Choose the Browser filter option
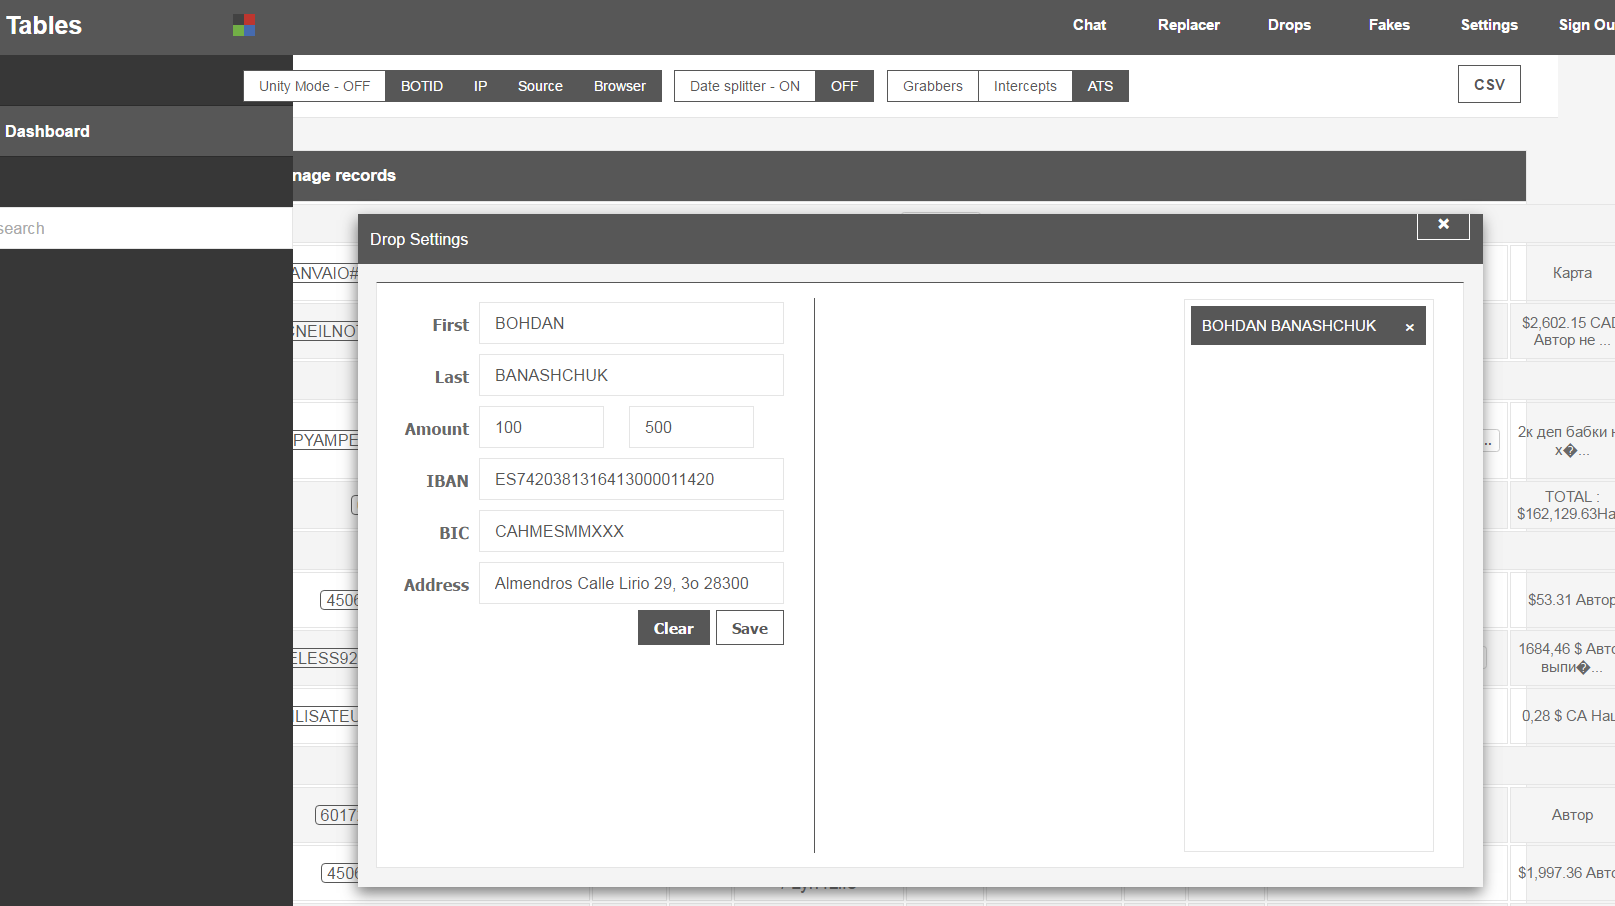1615x906 pixels. (619, 86)
